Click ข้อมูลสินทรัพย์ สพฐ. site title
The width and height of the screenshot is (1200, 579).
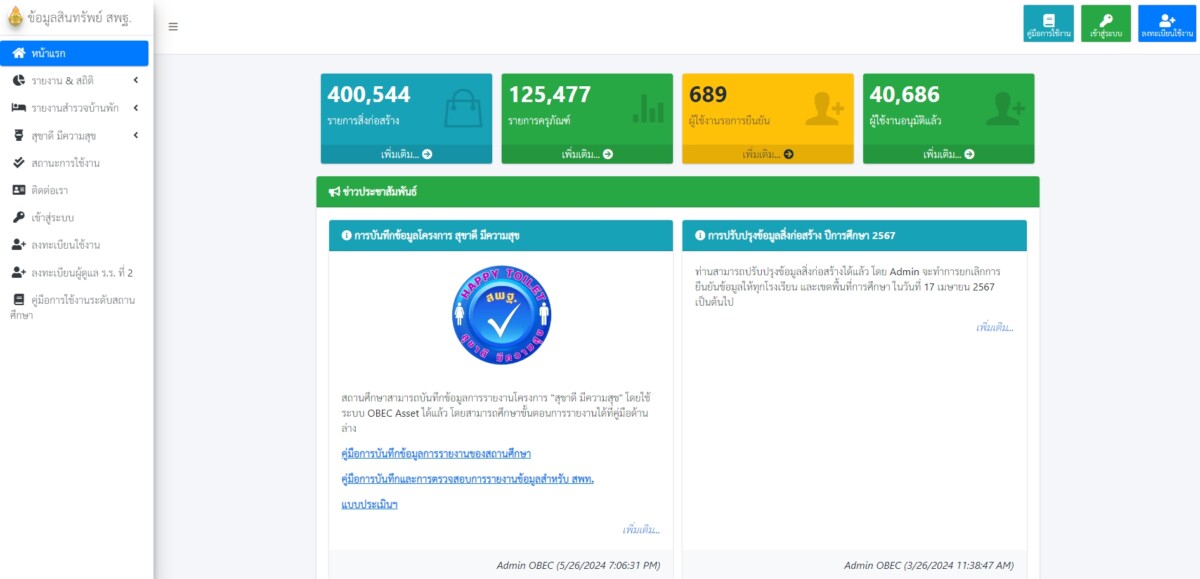pos(80,19)
